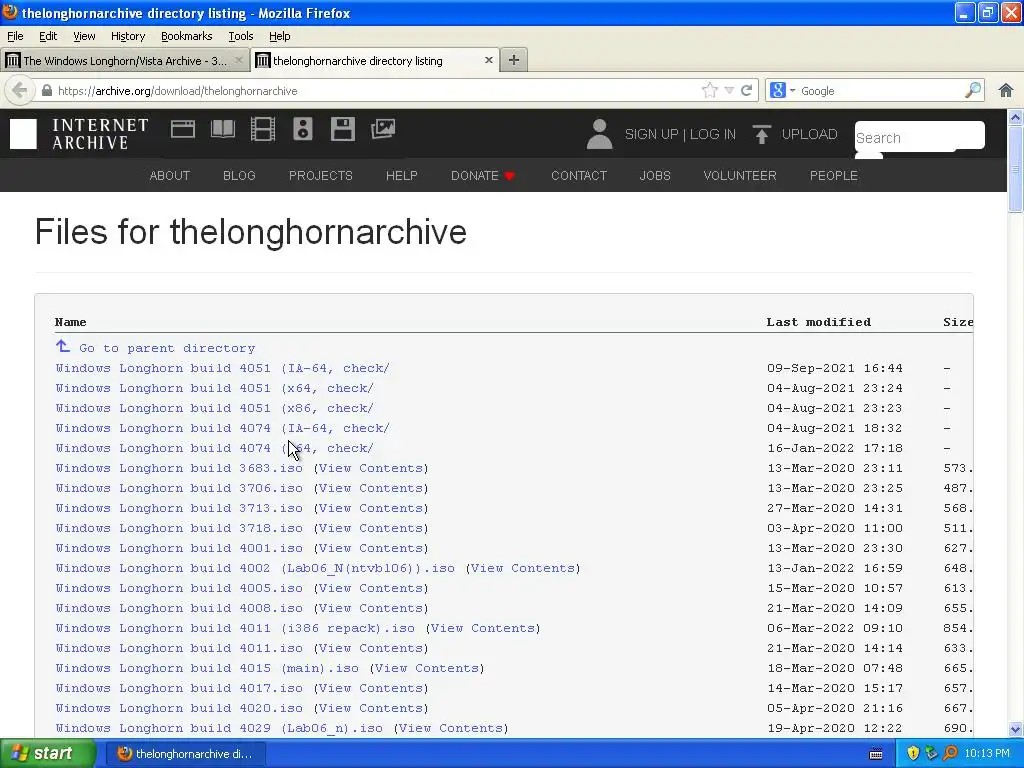Screen dimensions: 1024x768
Task: Close the directory listing tab
Action: point(488,60)
